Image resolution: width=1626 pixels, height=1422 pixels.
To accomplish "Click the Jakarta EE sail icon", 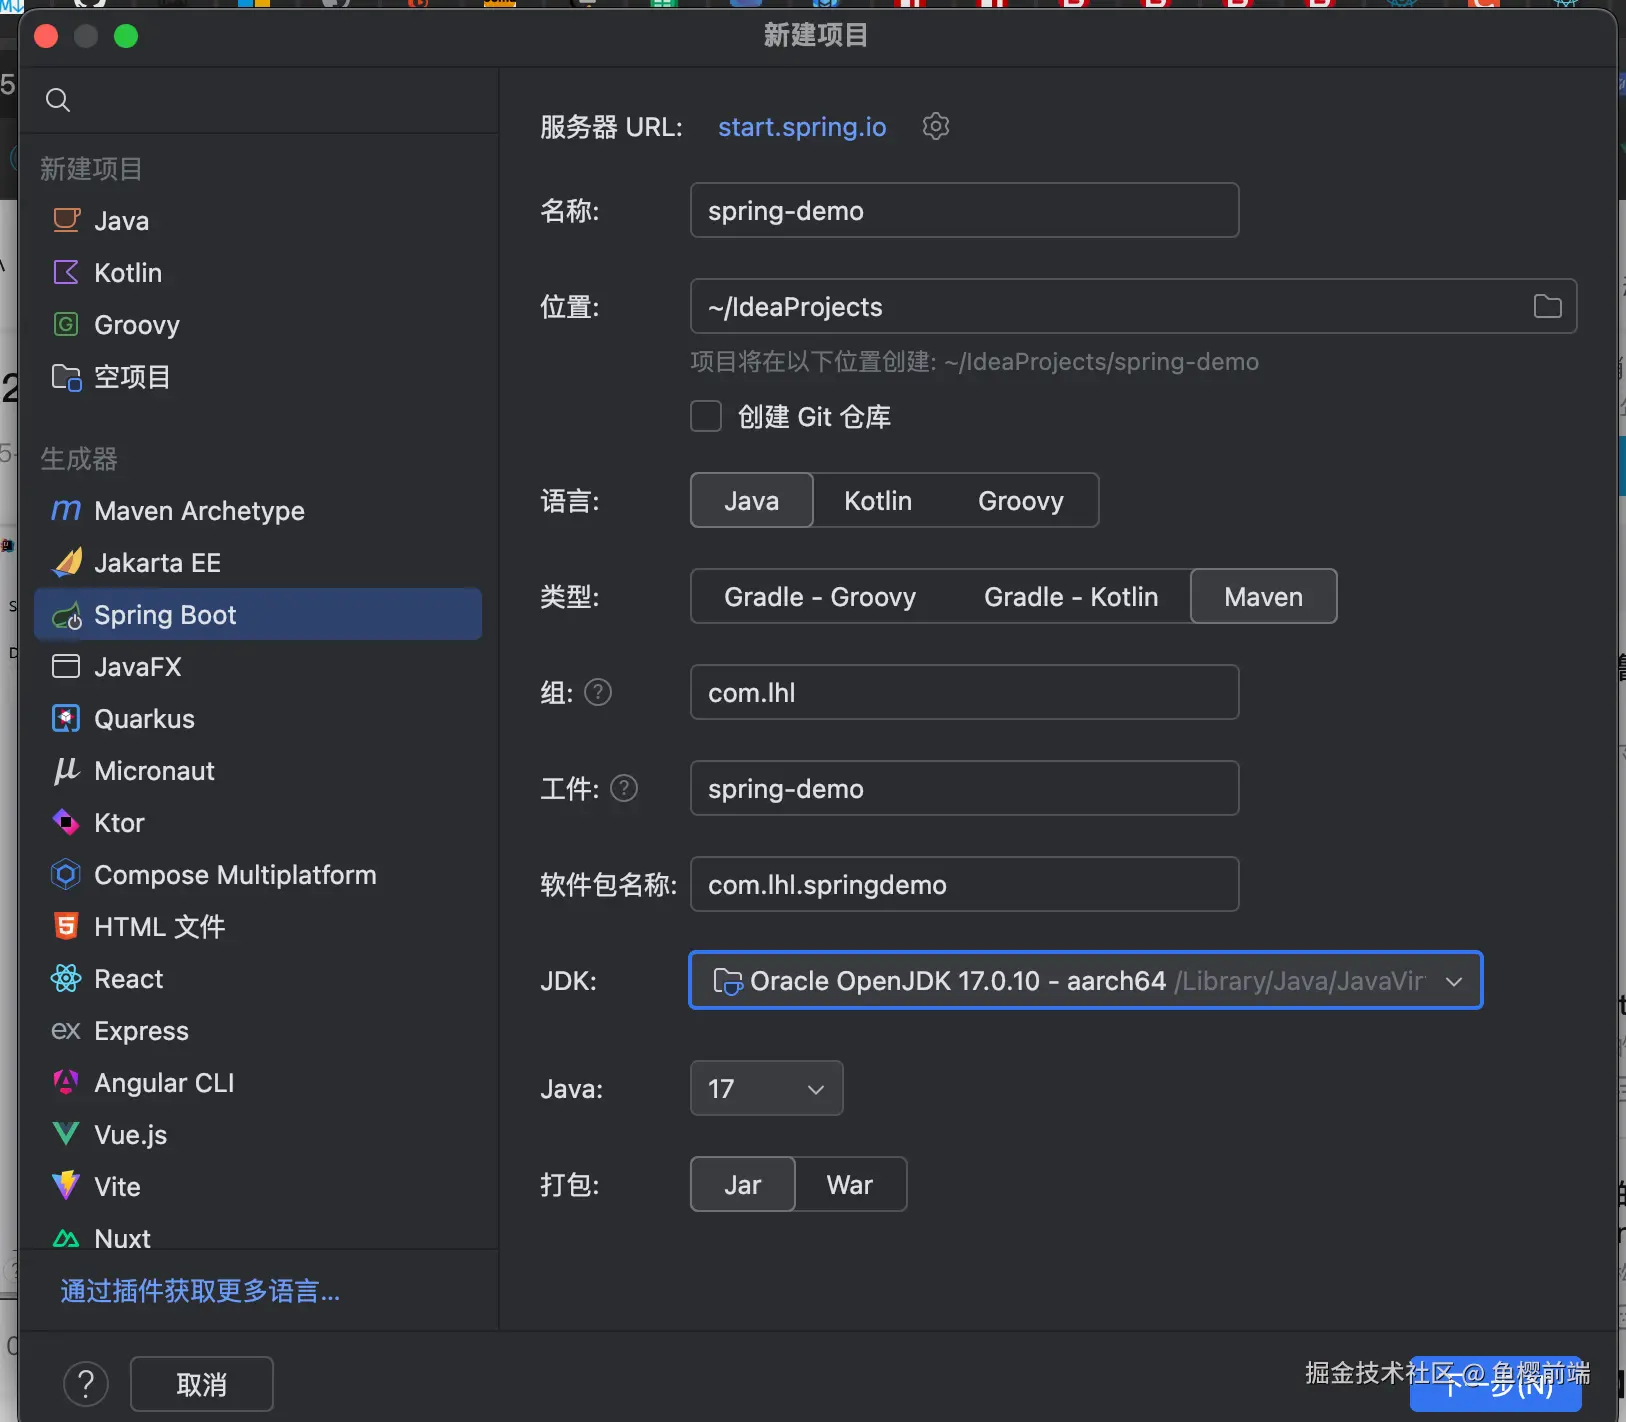I will (x=66, y=562).
